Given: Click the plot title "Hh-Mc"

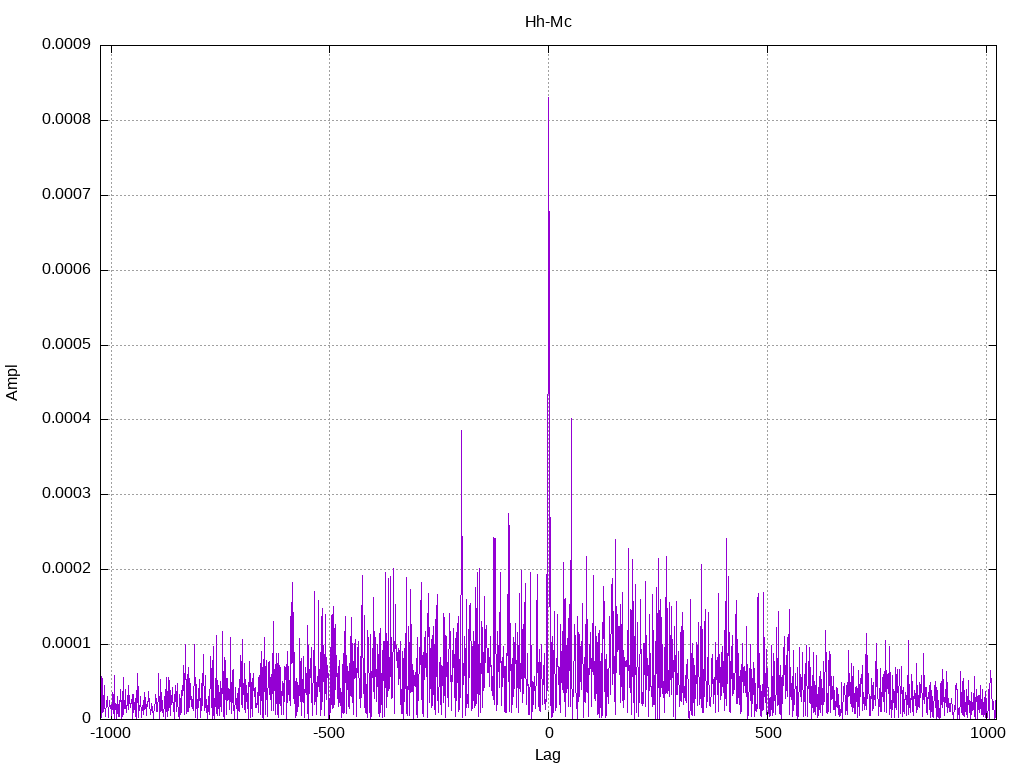Looking at the screenshot, I should tap(548, 22).
